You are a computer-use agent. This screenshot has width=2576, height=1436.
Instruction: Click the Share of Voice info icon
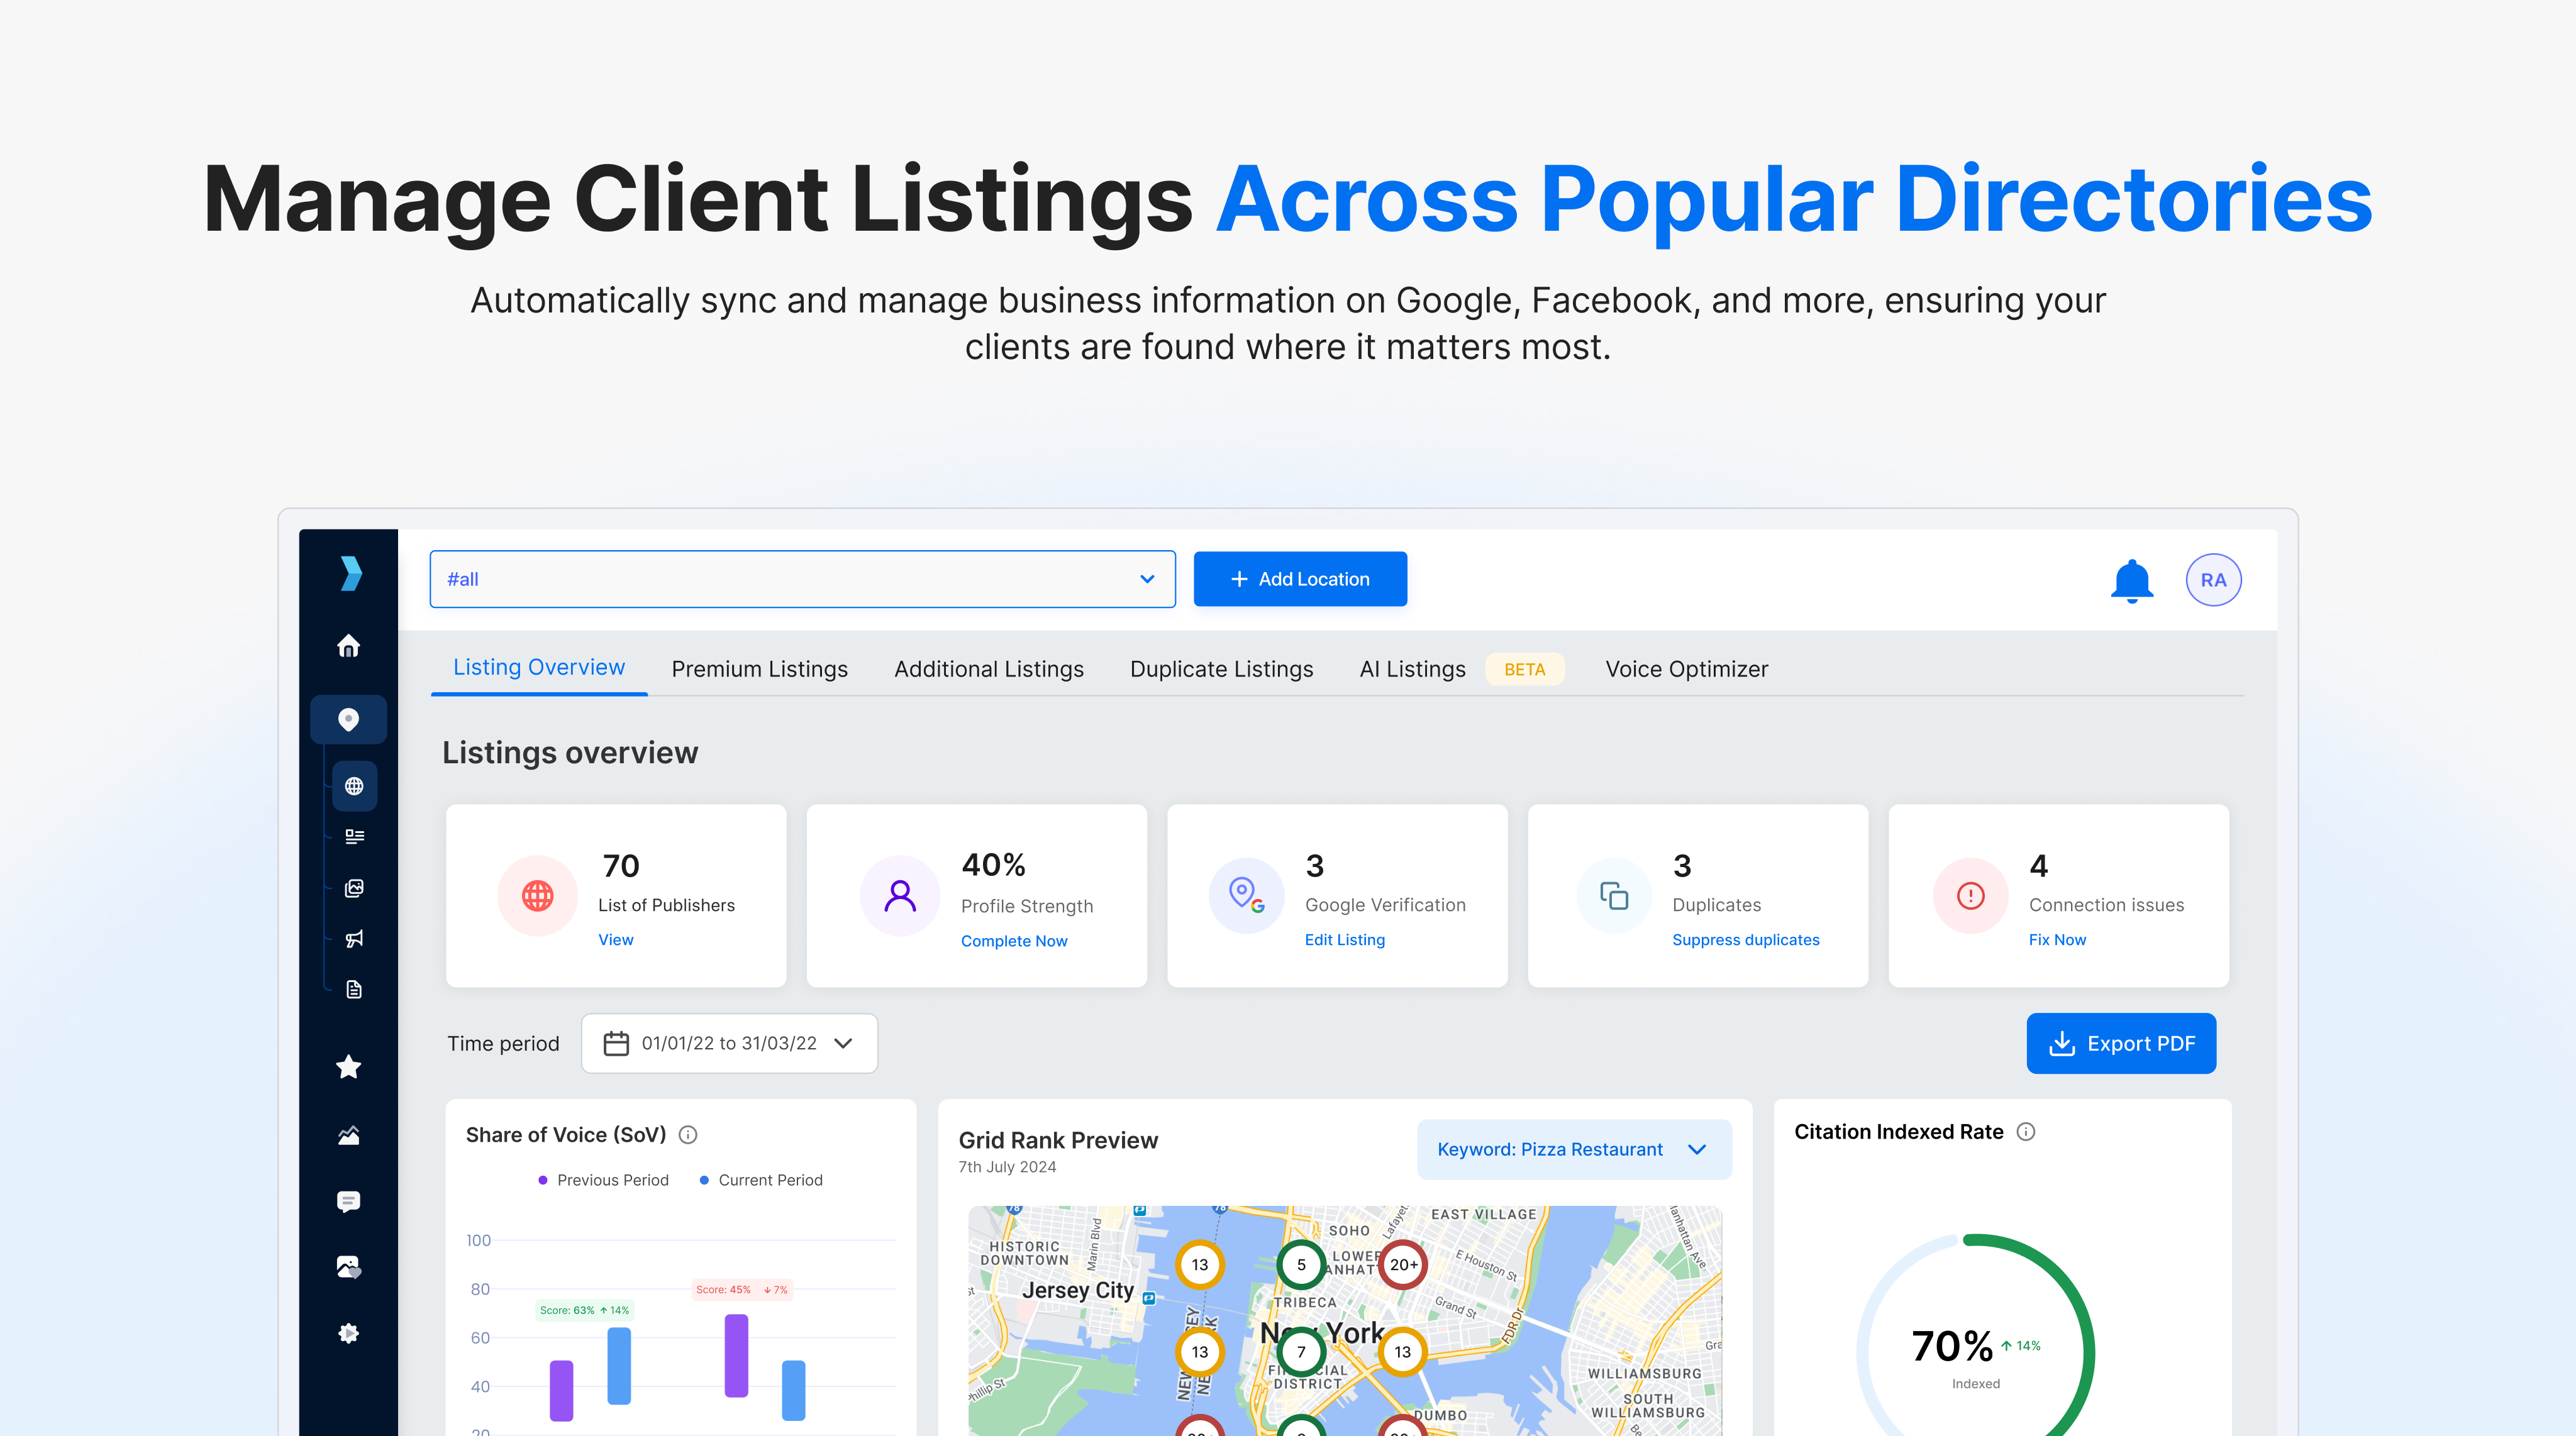point(688,1134)
